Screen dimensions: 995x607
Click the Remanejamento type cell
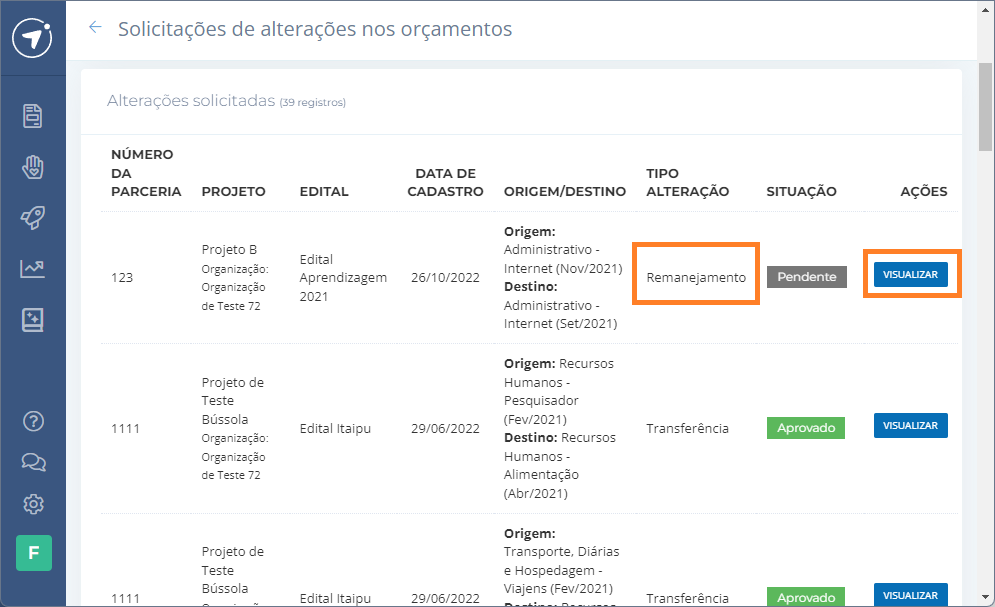click(696, 277)
